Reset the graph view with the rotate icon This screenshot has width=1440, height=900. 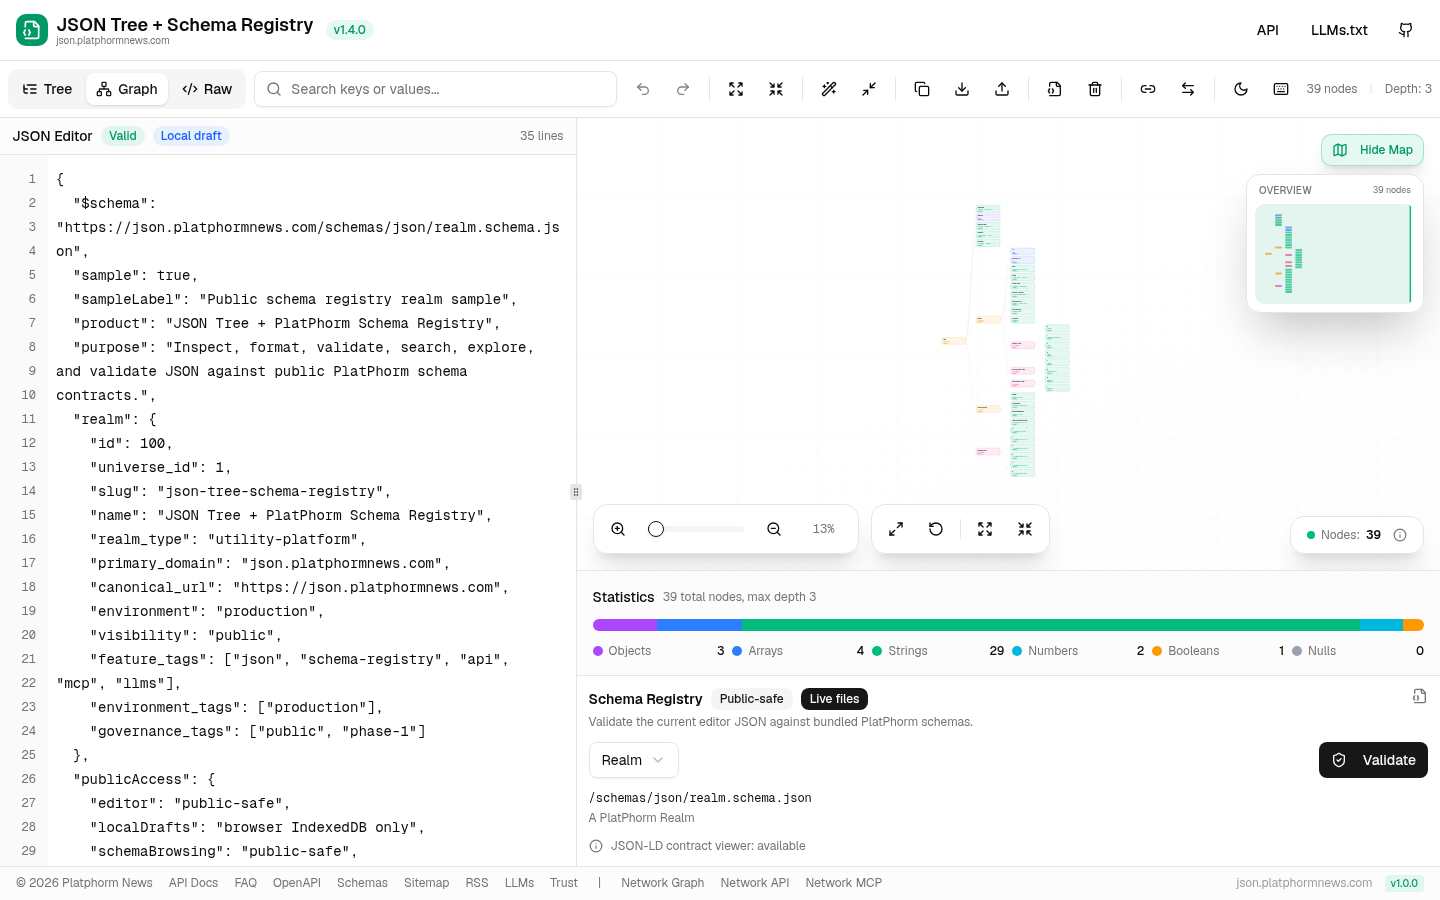[x=936, y=529]
